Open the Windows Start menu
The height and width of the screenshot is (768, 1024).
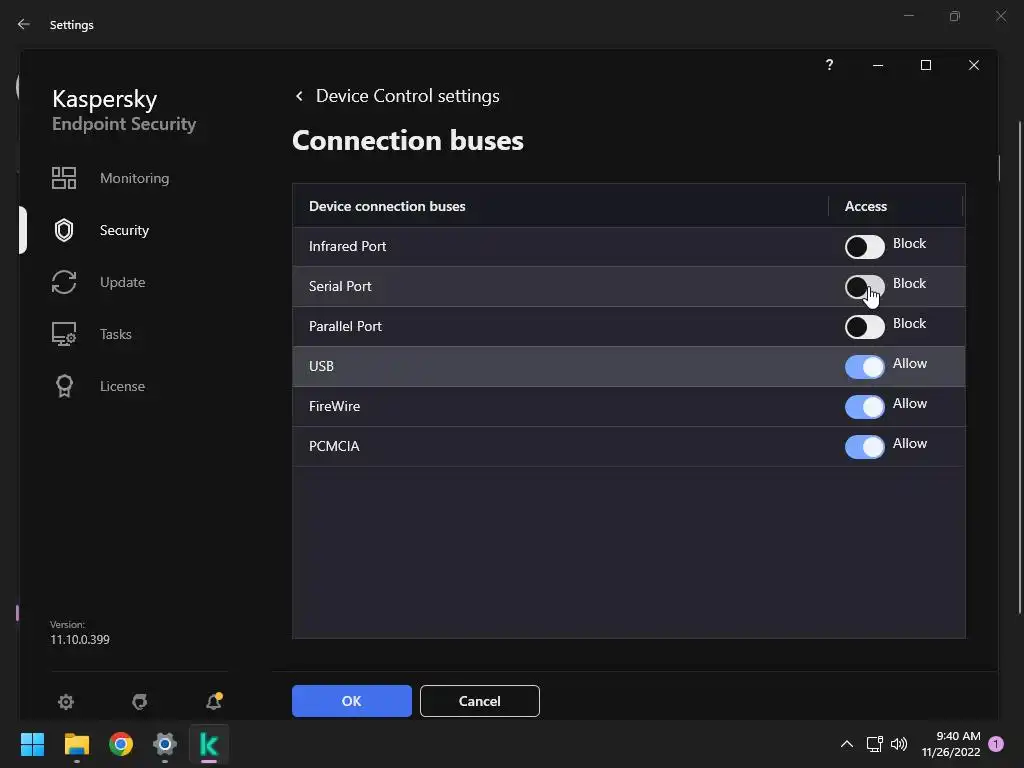[32, 744]
